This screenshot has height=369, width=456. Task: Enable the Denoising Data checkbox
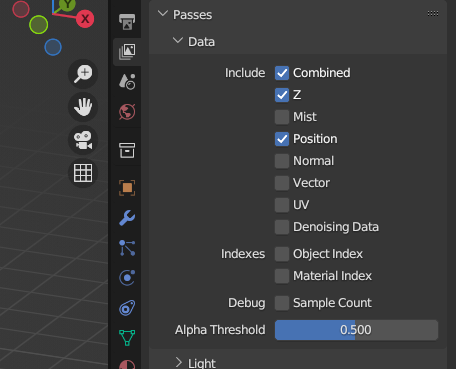[282, 227]
